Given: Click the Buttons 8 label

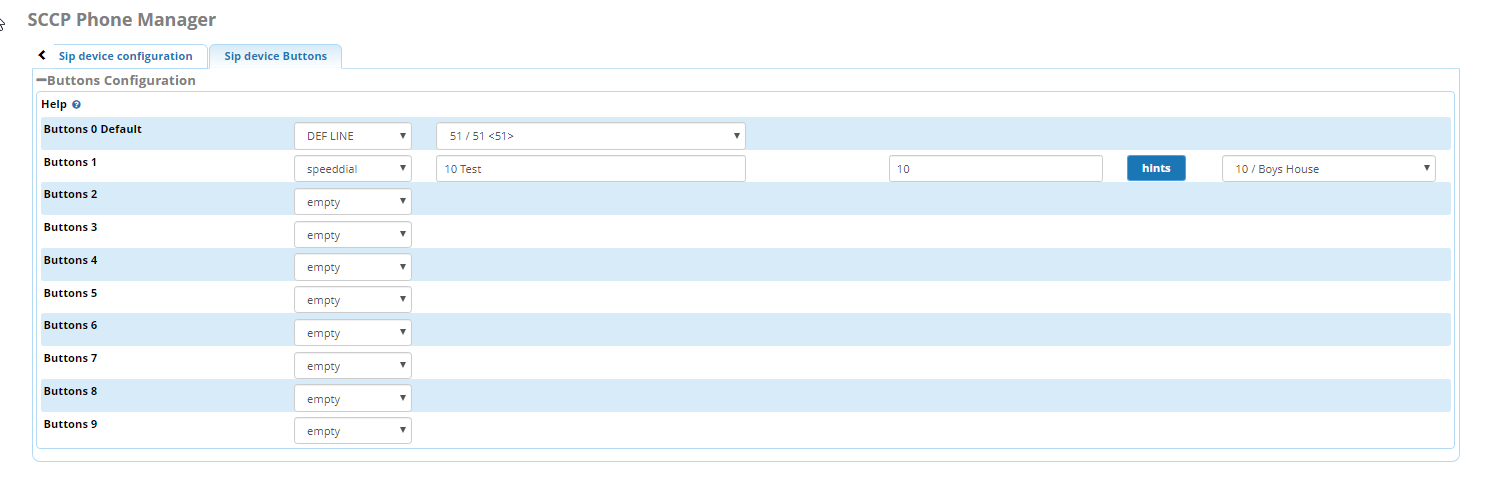Looking at the screenshot, I should pyautogui.click(x=71, y=391).
